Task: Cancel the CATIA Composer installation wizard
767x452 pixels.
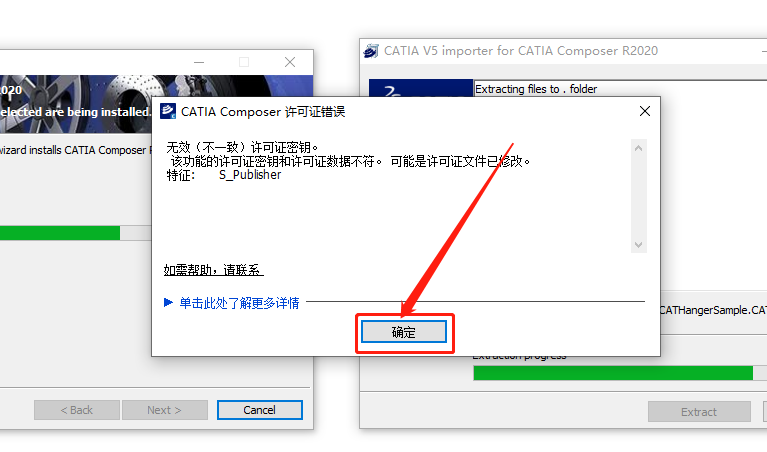Action: pyautogui.click(x=260, y=410)
